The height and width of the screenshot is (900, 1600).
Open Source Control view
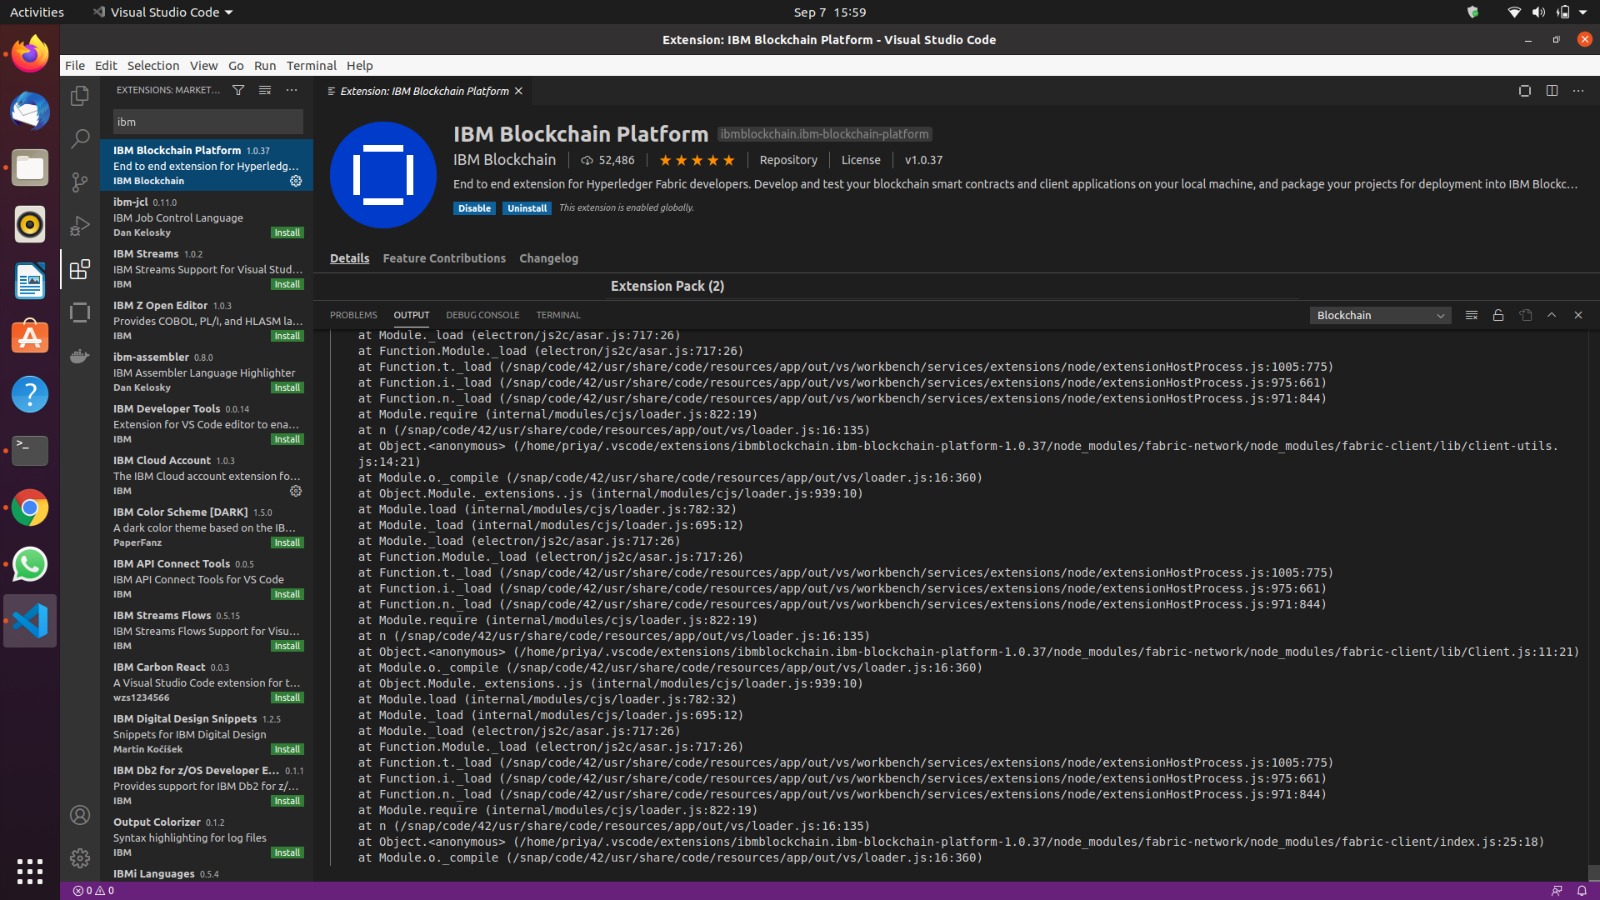coord(80,182)
